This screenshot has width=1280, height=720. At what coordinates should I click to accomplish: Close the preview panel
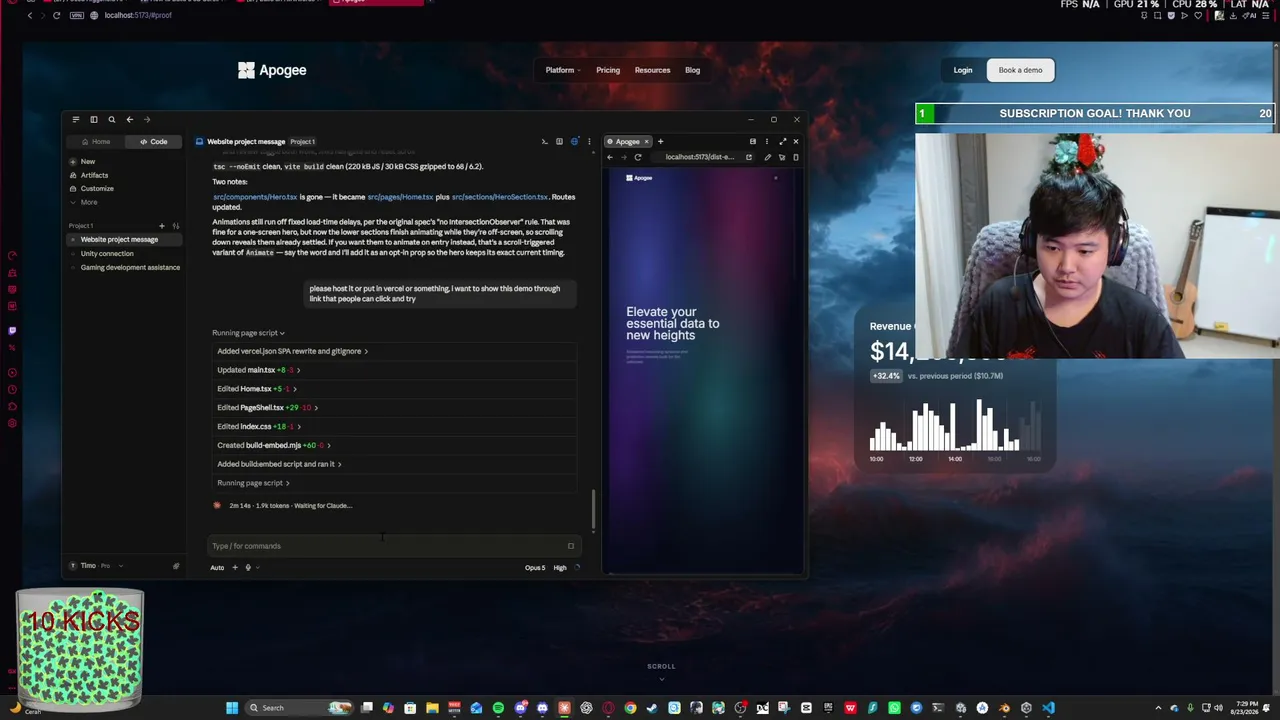[795, 142]
